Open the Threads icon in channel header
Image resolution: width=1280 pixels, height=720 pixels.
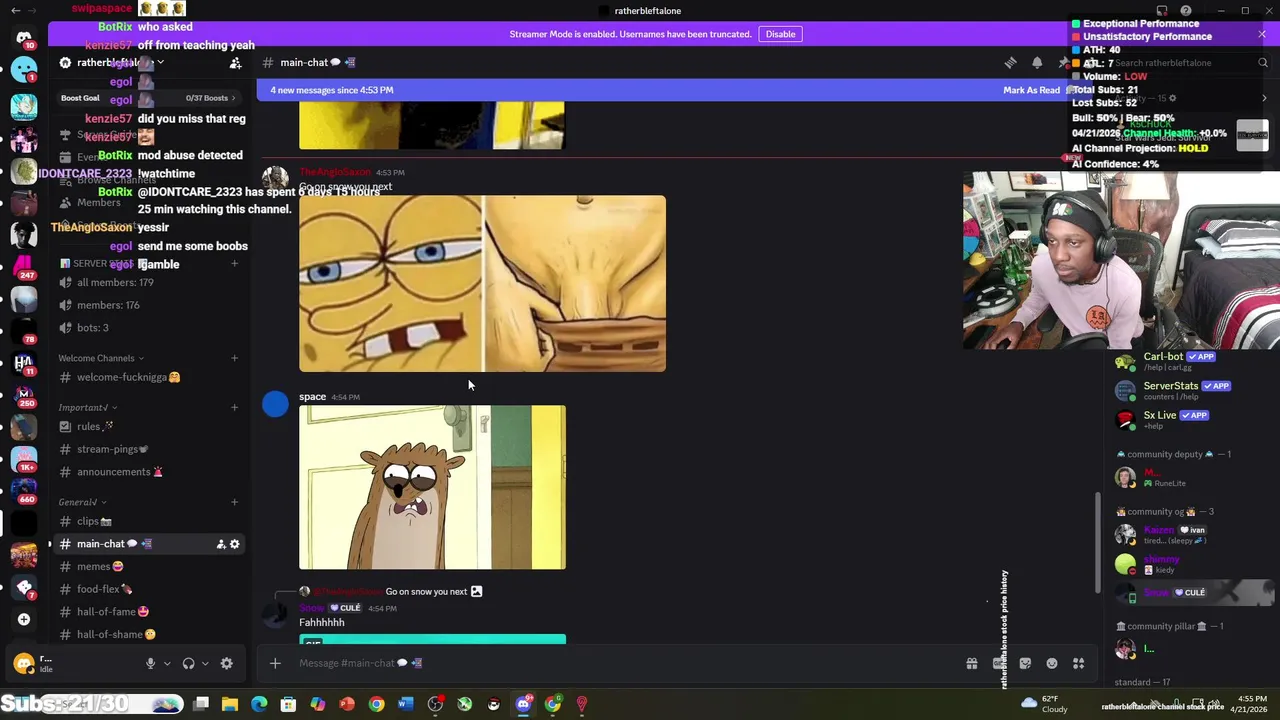1010,62
